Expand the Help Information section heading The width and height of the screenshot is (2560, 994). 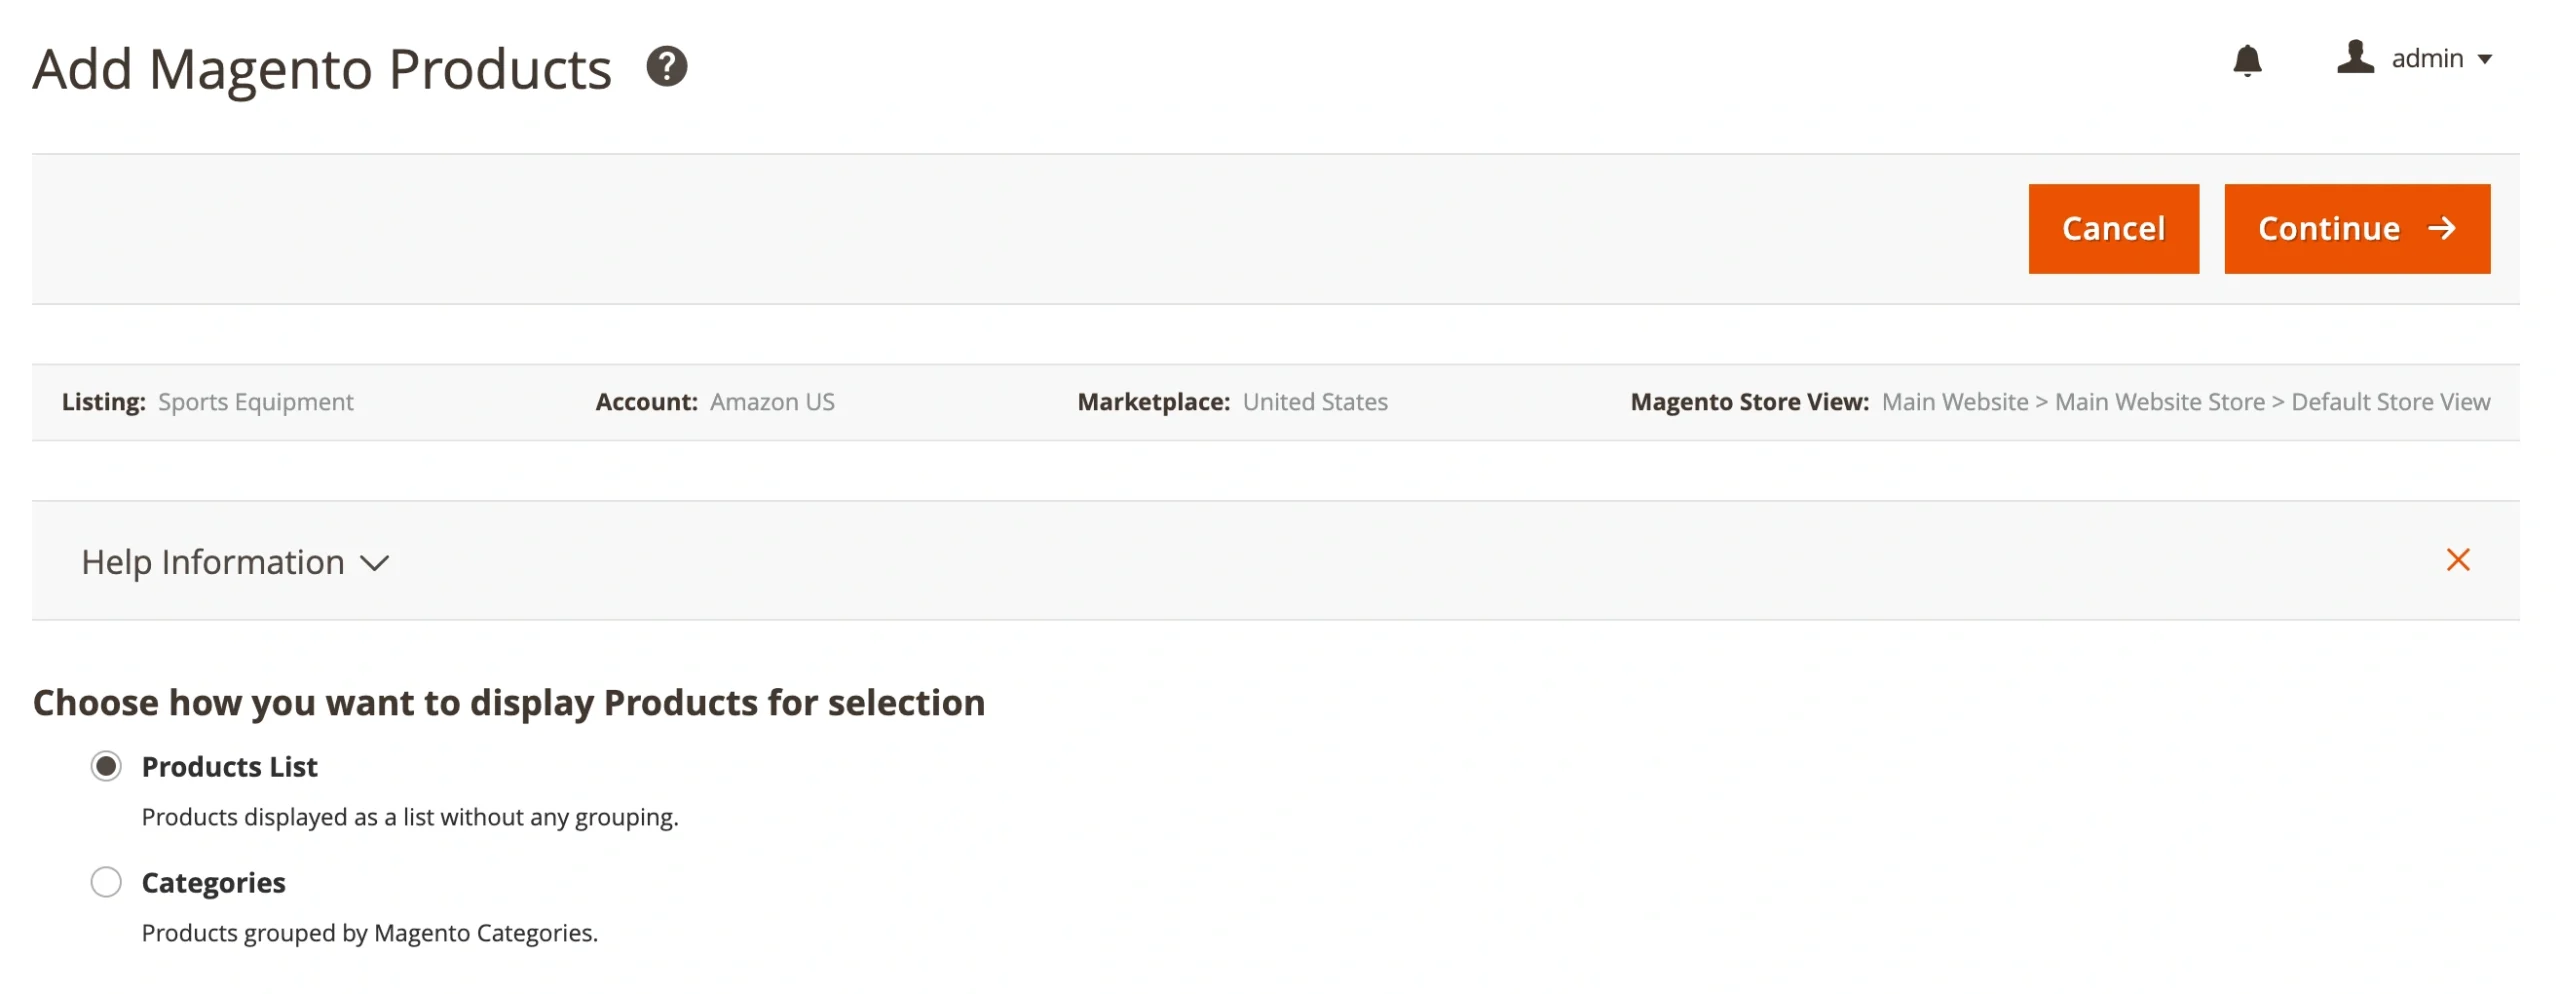[x=212, y=562]
